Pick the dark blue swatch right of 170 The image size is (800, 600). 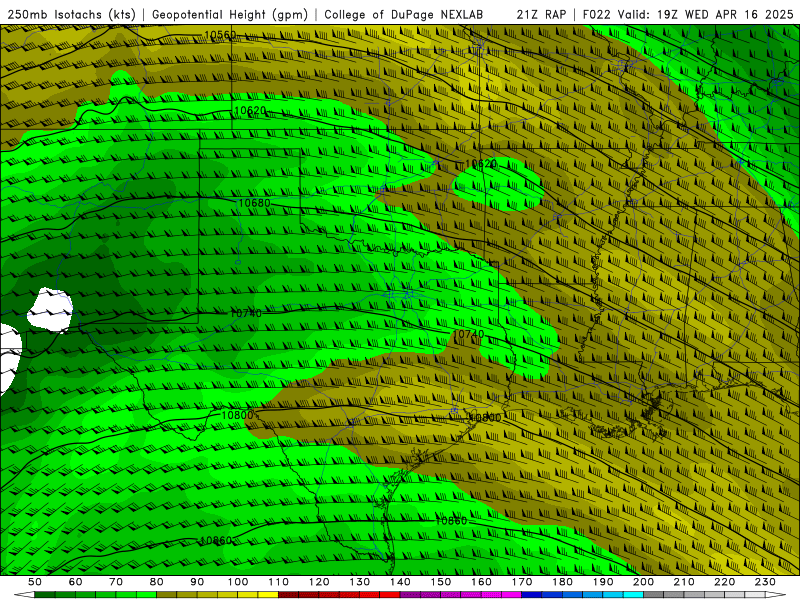pos(532,595)
